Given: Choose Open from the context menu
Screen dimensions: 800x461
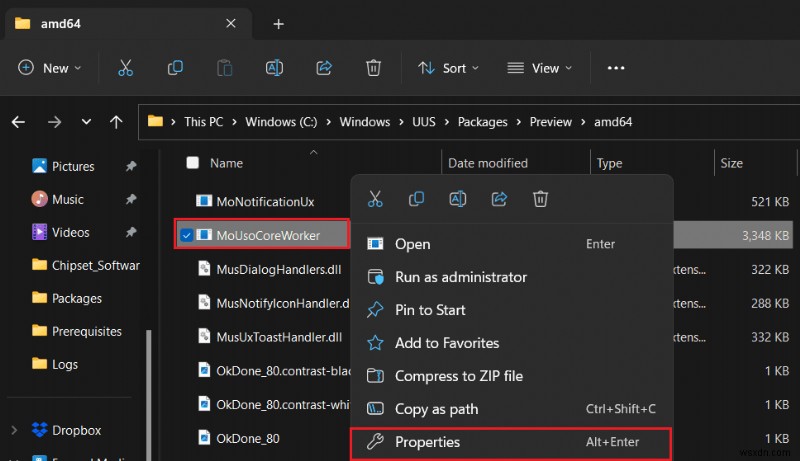Looking at the screenshot, I should [511, 244].
